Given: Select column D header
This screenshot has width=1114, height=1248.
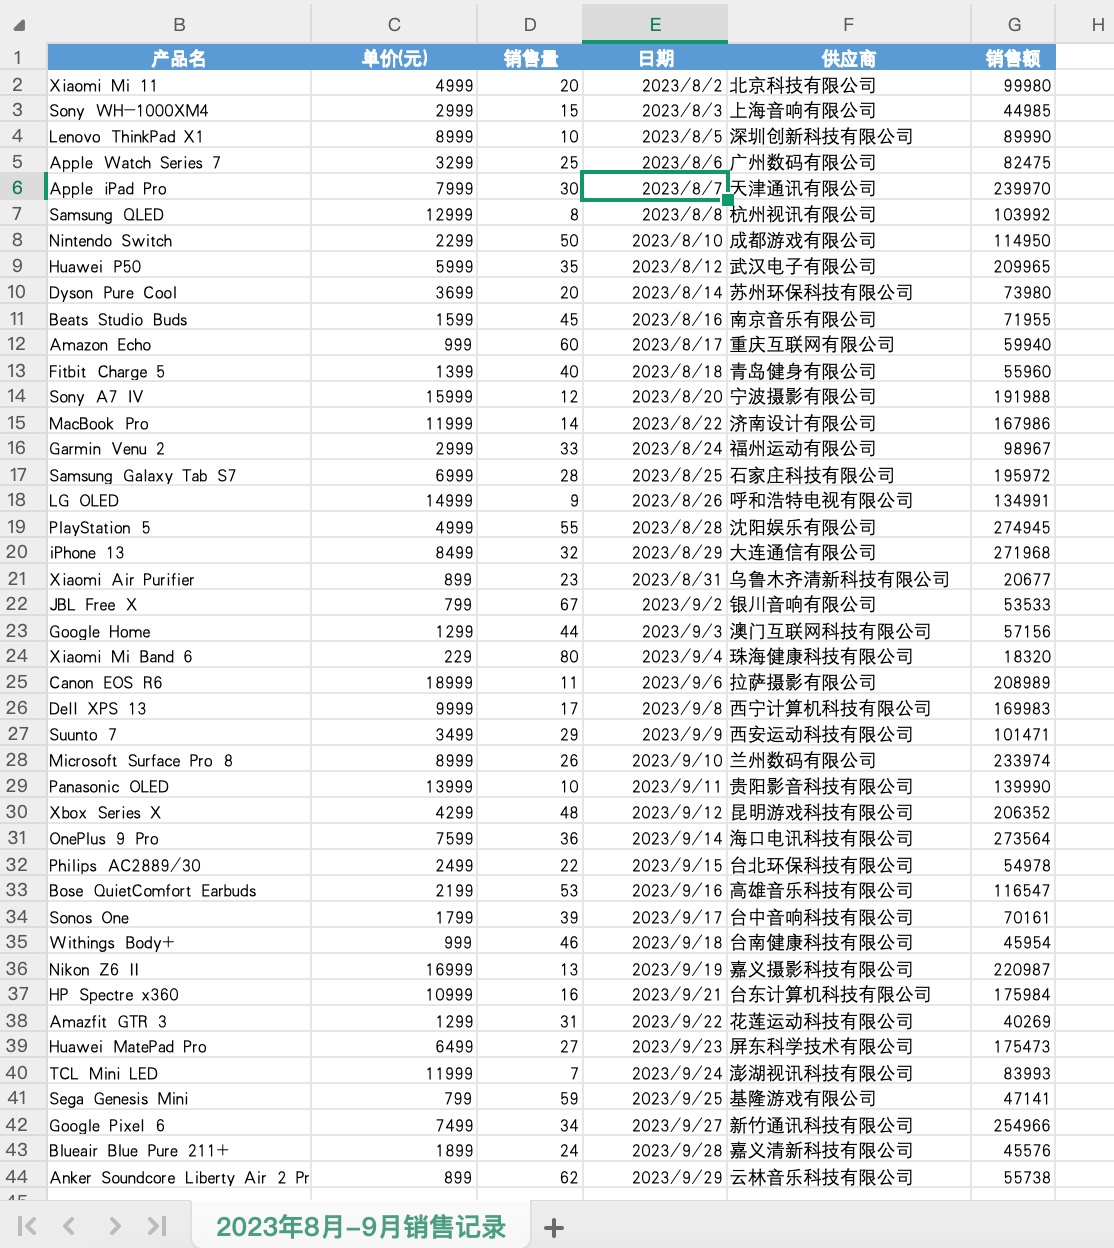Looking at the screenshot, I should coord(530,24).
